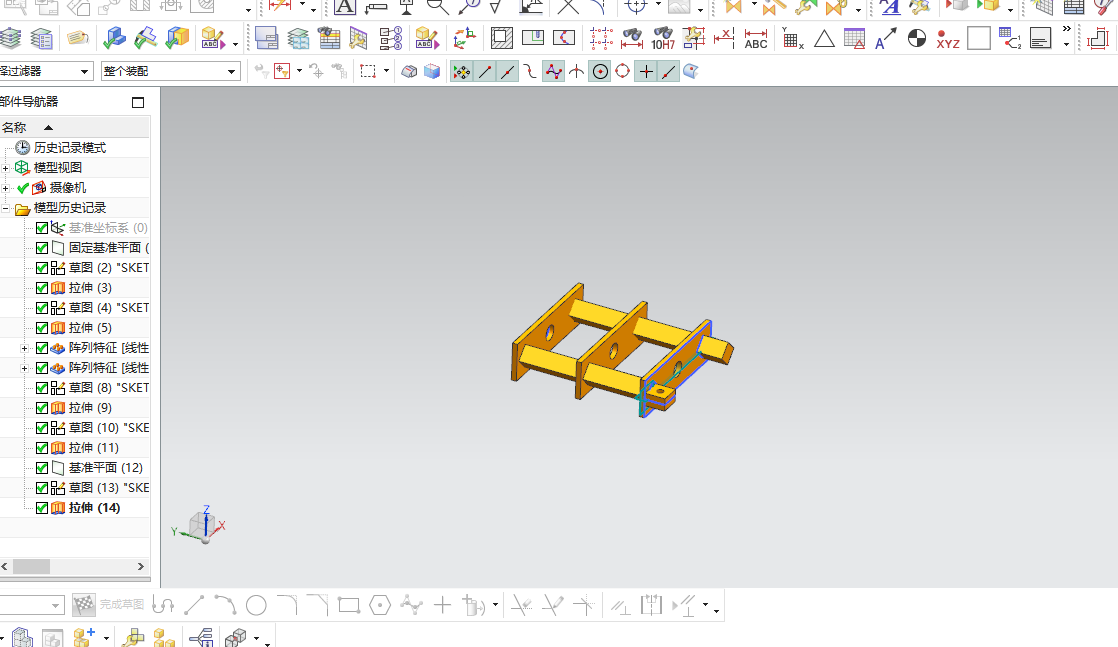Click the navigator scrollbar right arrow
The width and height of the screenshot is (1118, 647).
click(141, 566)
